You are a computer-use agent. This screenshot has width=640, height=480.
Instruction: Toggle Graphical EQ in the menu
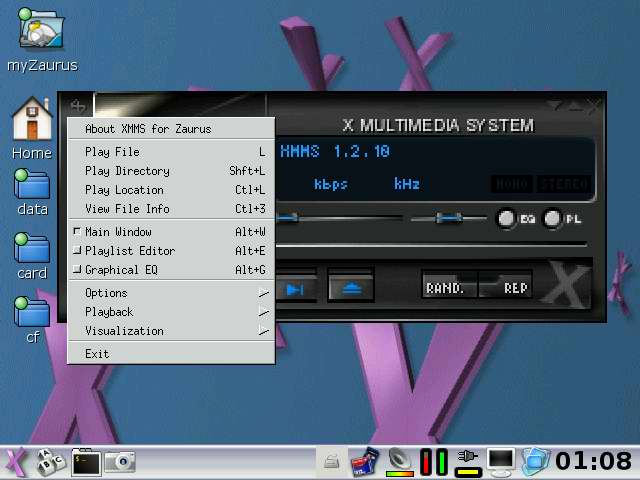click(120, 270)
